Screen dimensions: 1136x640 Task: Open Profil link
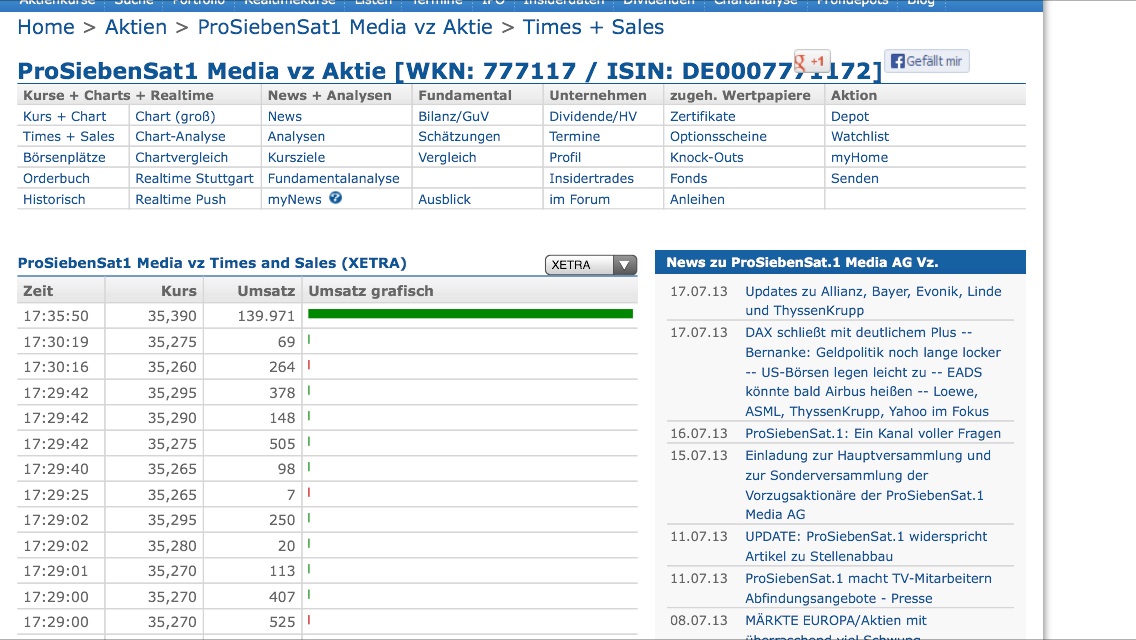[565, 157]
